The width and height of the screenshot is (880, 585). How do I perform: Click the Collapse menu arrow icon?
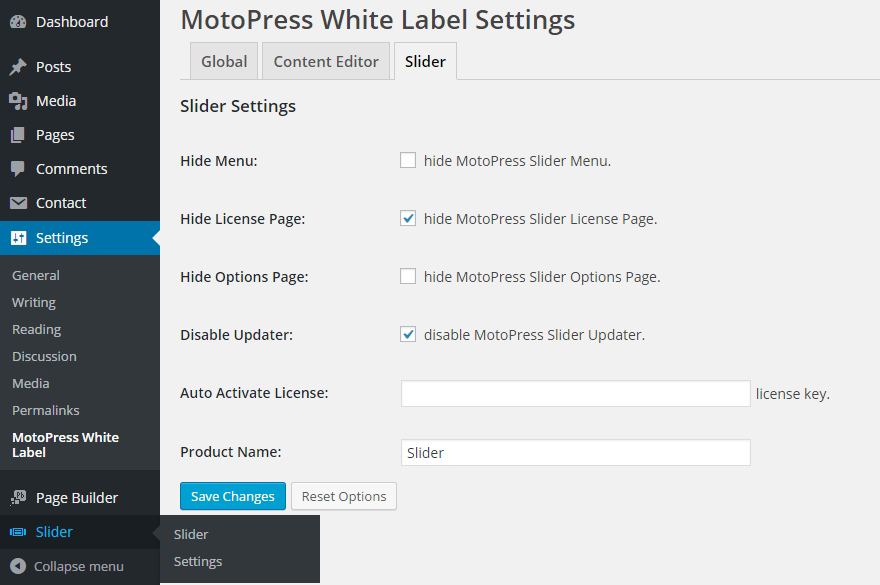pos(18,566)
